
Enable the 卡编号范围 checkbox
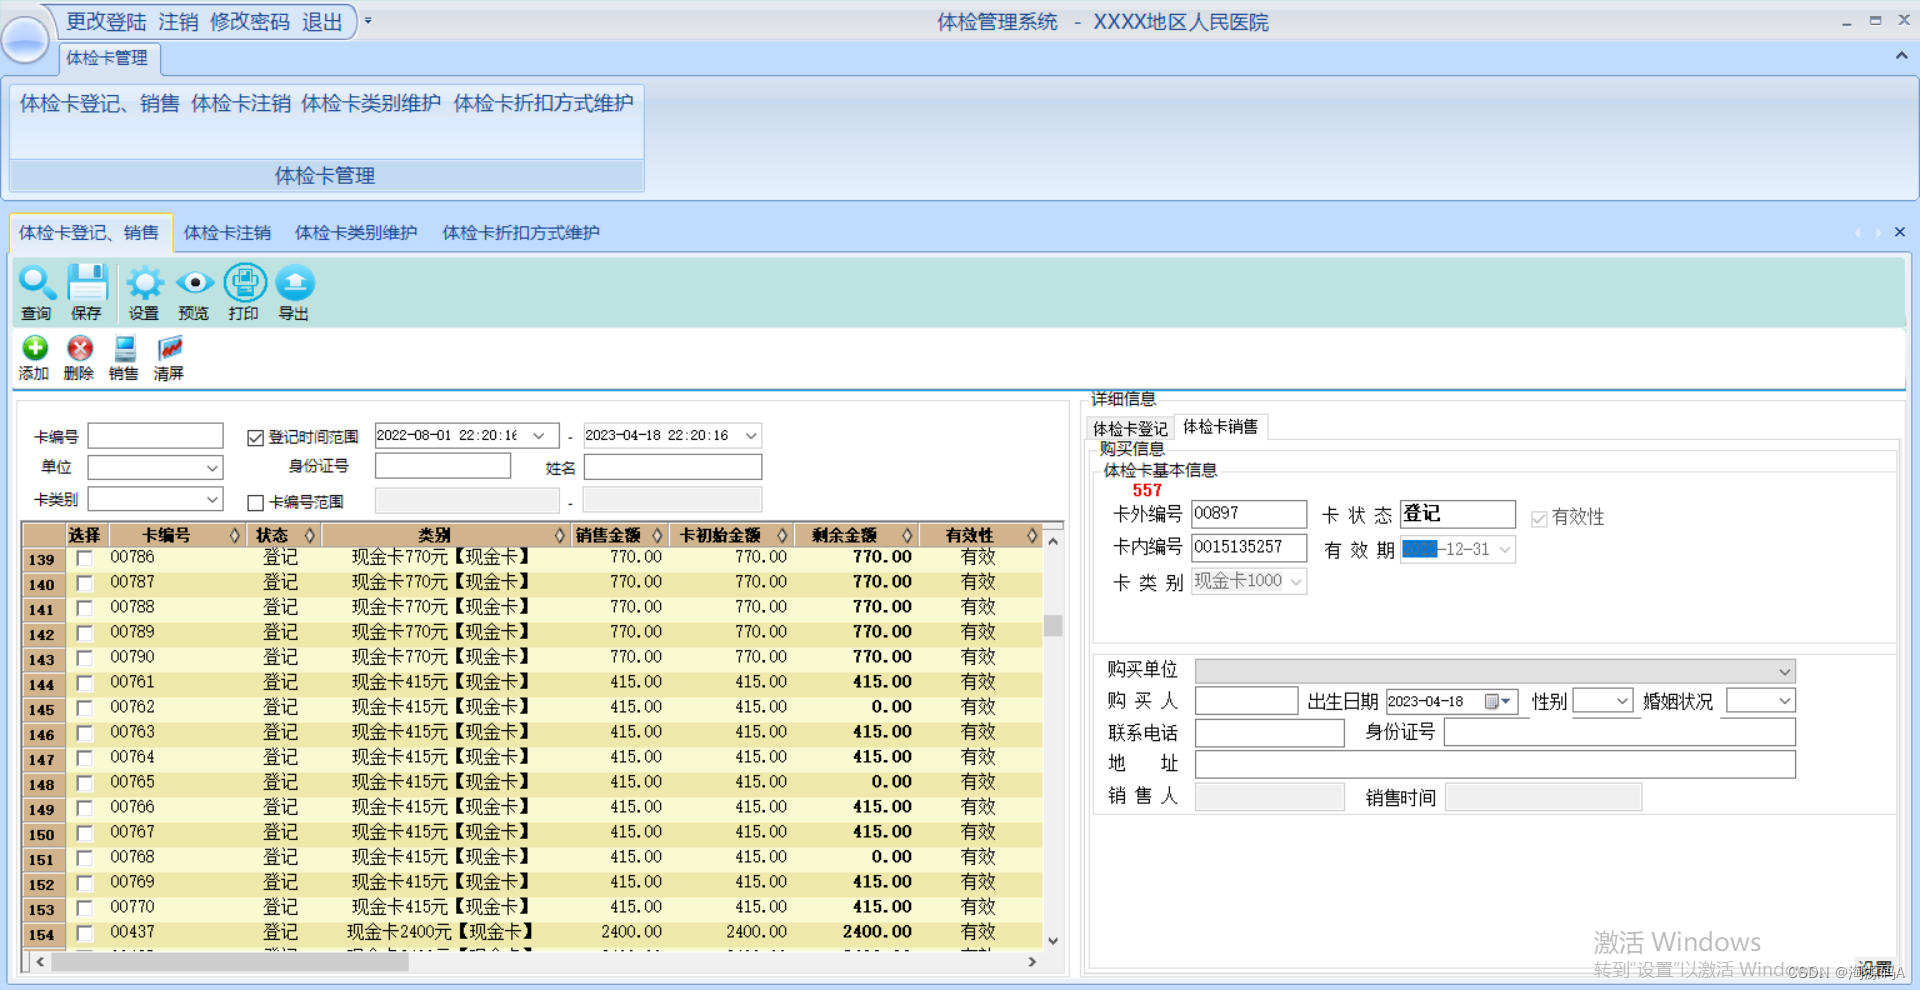255,502
